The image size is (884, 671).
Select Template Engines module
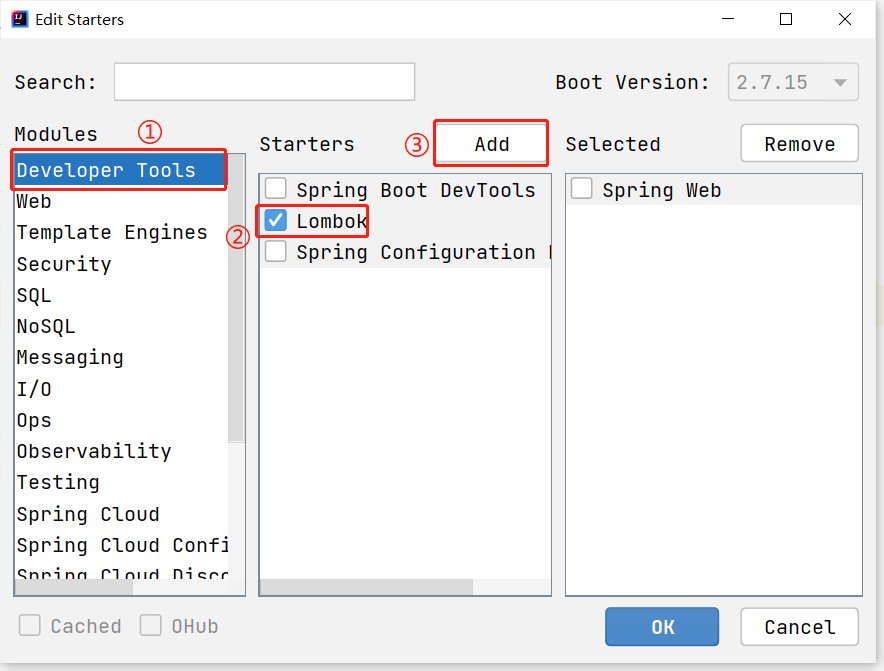coord(121,232)
